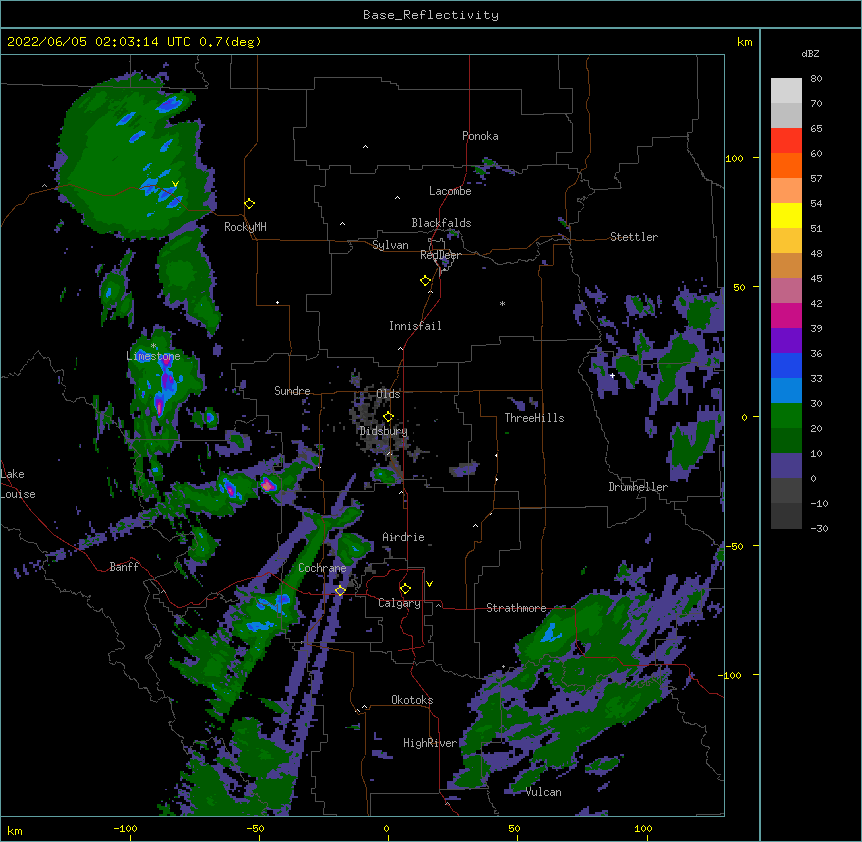Pick the dark orange 57-60 dBZ swatch

coord(786,165)
